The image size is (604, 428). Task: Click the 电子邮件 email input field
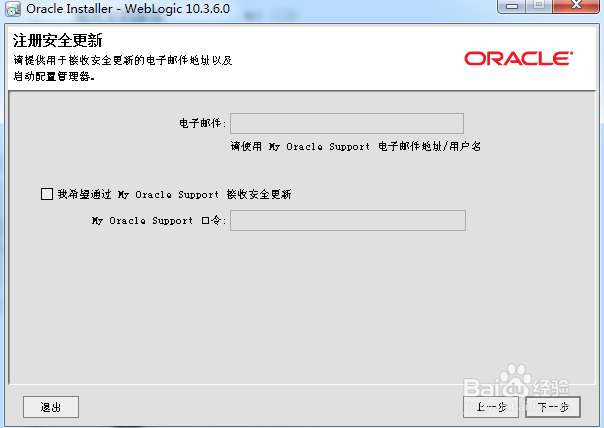(x=347, y=123)
